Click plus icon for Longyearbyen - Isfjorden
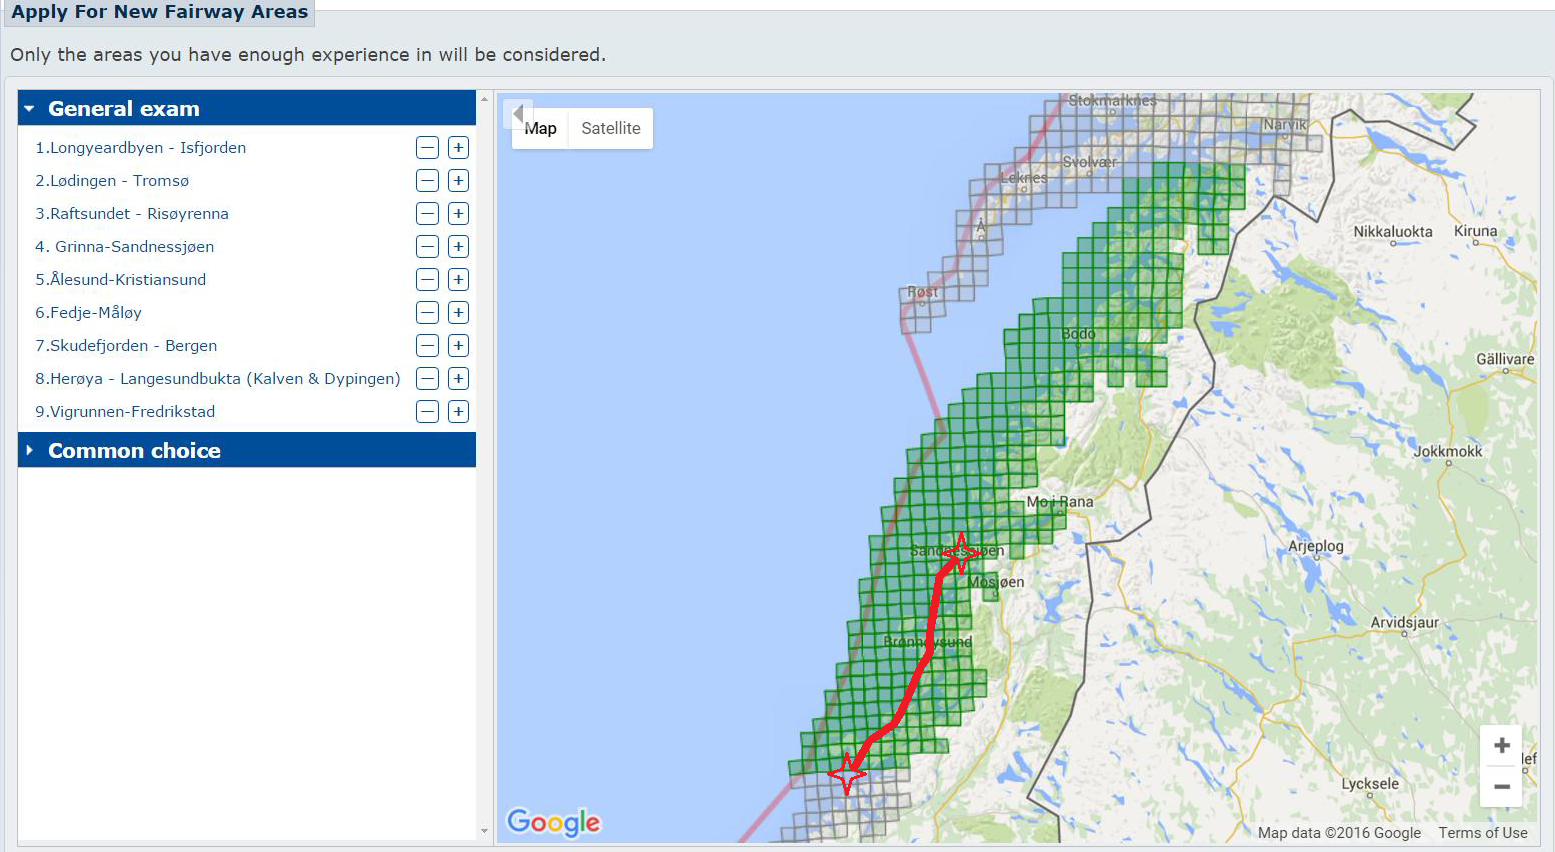 pyautogui.click(x=458, y=148)
